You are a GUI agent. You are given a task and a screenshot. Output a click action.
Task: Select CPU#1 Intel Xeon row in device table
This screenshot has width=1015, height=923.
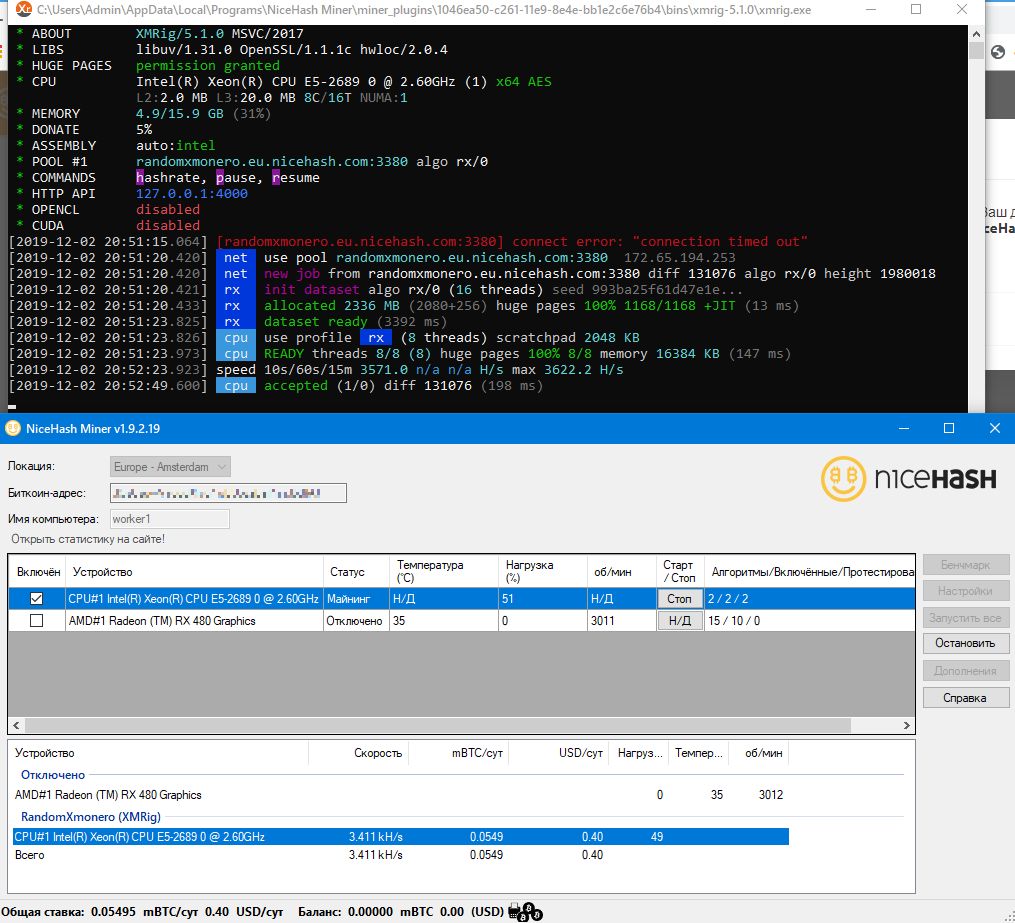click(462, 599)
